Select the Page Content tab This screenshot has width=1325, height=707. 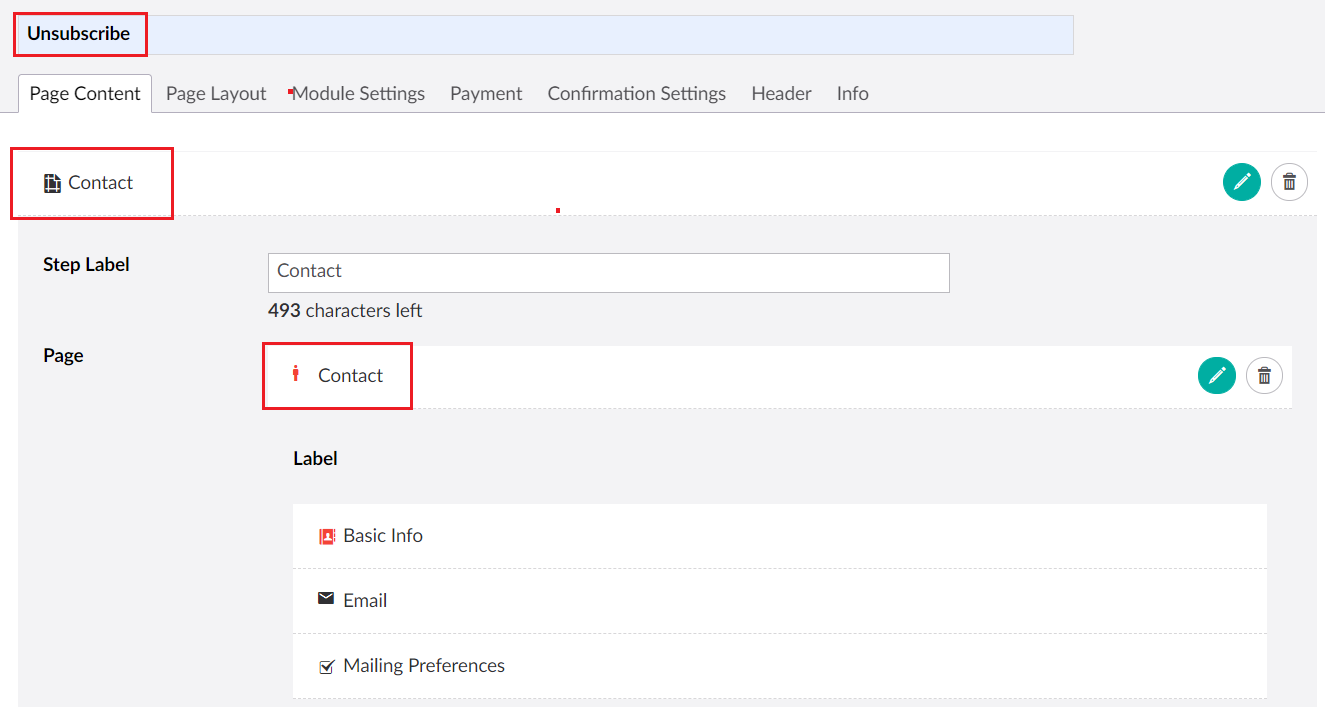tap(85, 94)
